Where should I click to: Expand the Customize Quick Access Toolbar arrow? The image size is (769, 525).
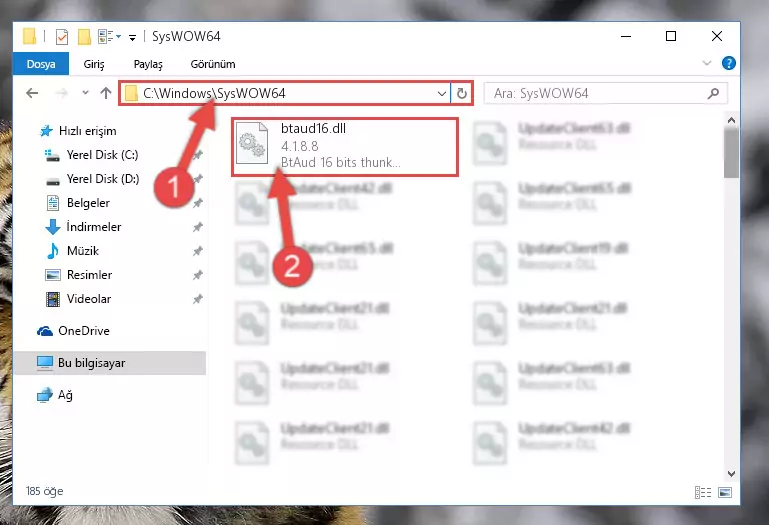click(132, 37)
